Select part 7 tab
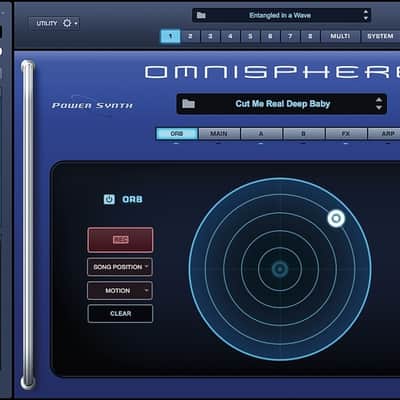The image size is (400, 400). [290, 36]
